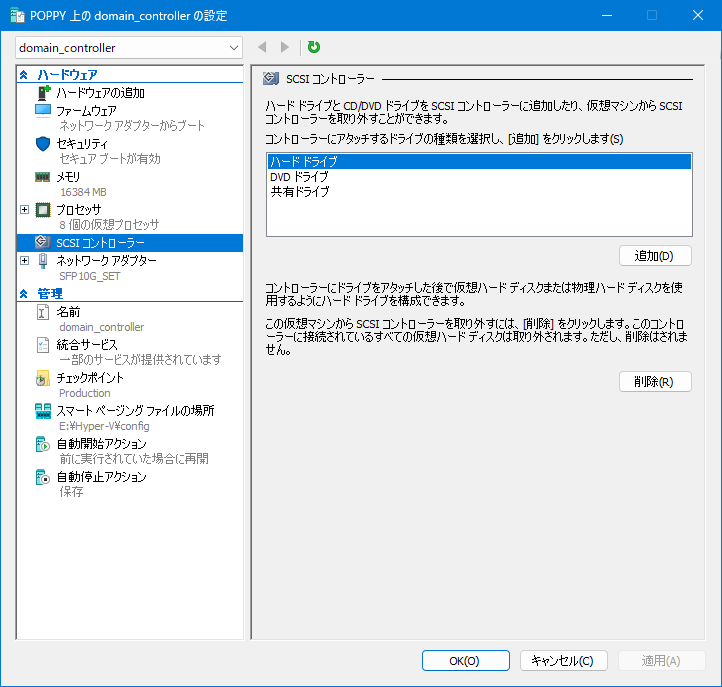Select ハード ドライブ in drive type list
The width and height of the screenshot is (722, 687).
[x=479, y=162]
